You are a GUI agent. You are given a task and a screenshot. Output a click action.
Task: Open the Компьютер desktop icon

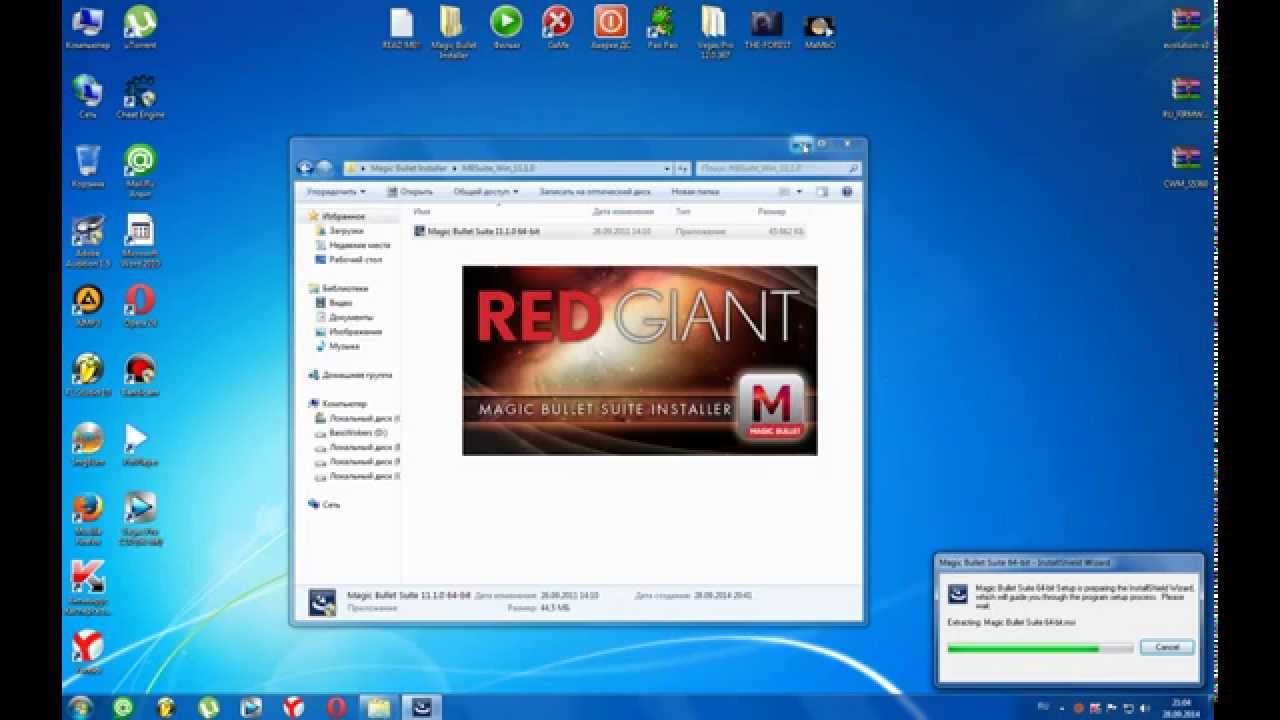[87, 26]
